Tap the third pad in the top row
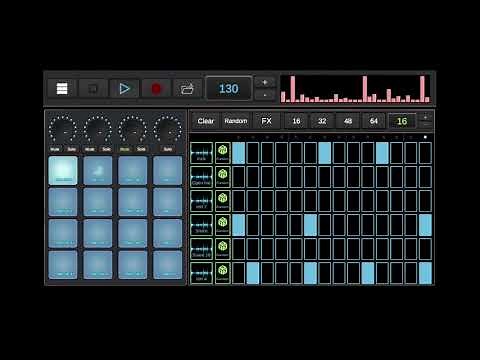Screen dimensions: 480x360 133,170
